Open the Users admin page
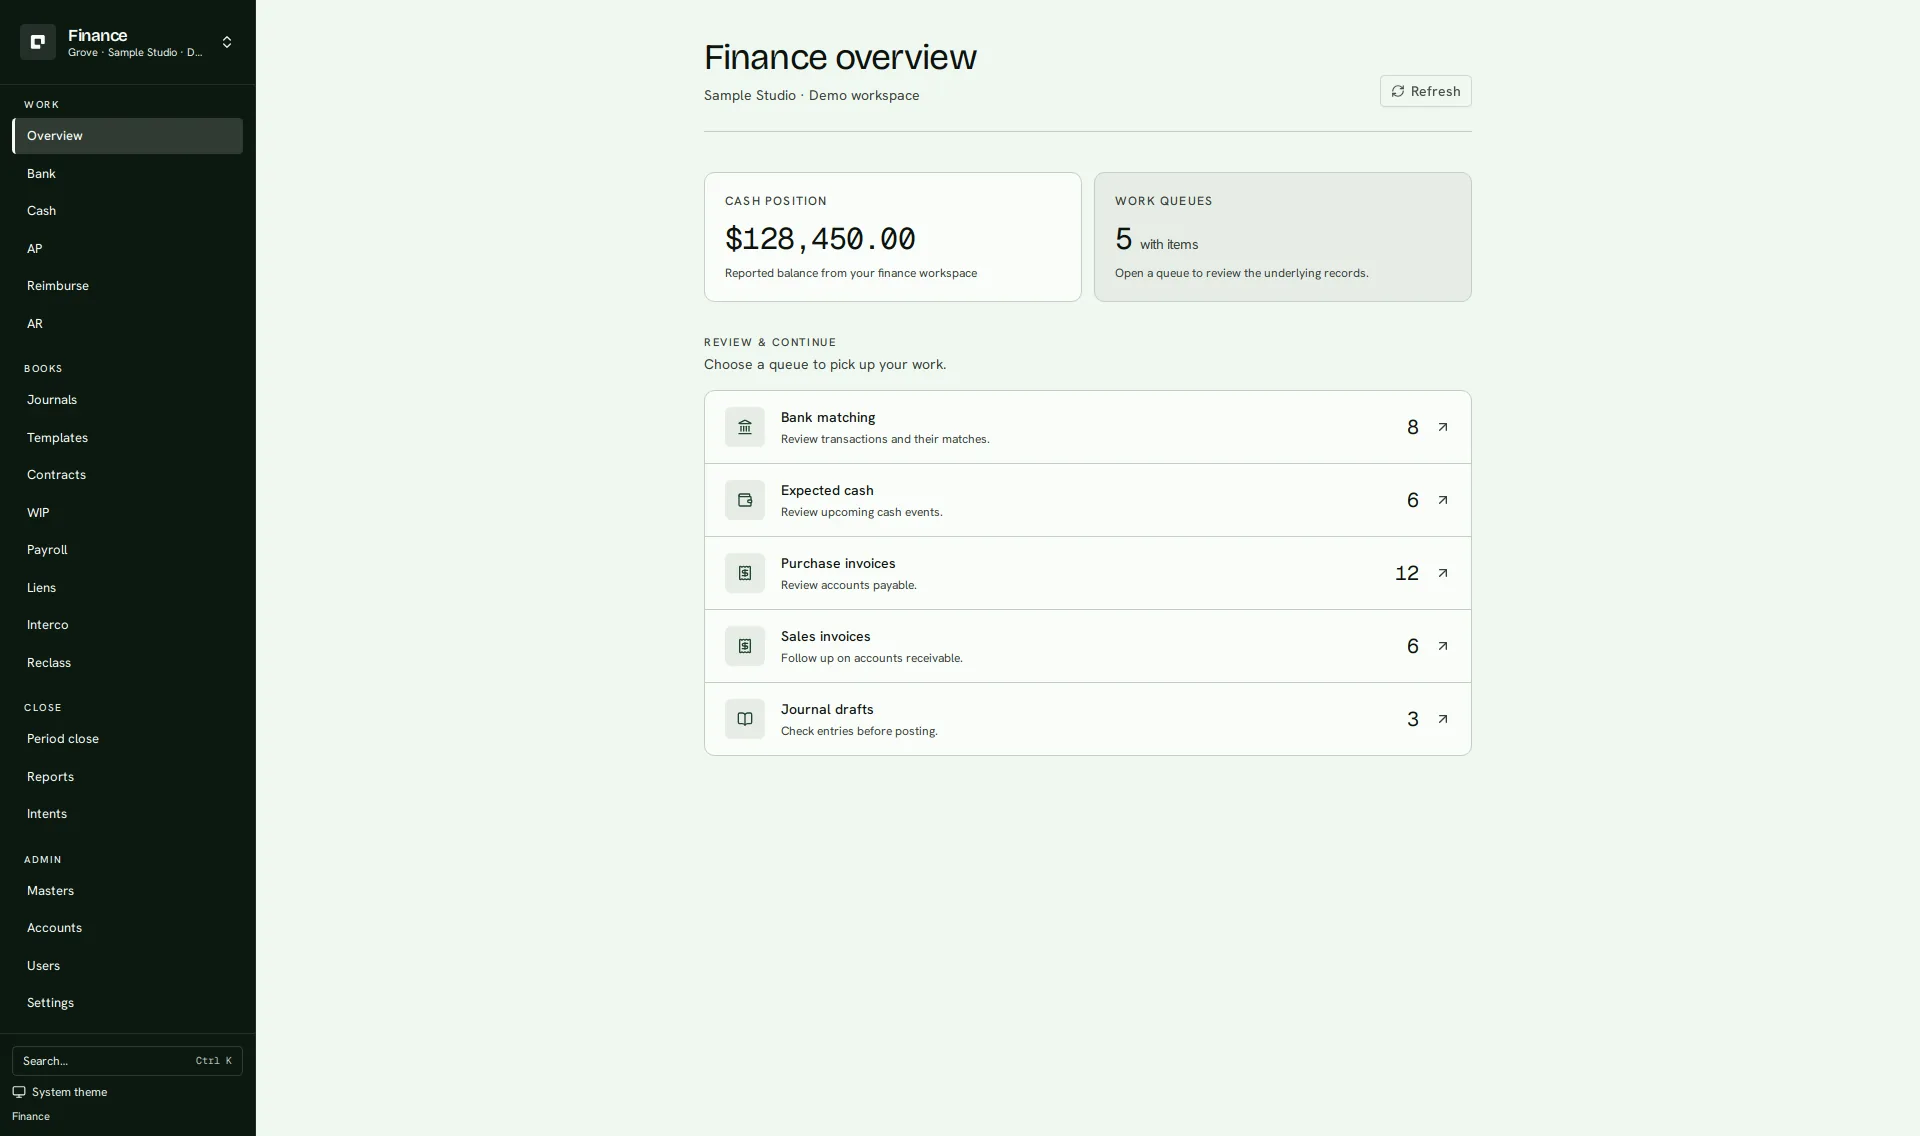The image size is (1920, 1136). pos(127,966)
